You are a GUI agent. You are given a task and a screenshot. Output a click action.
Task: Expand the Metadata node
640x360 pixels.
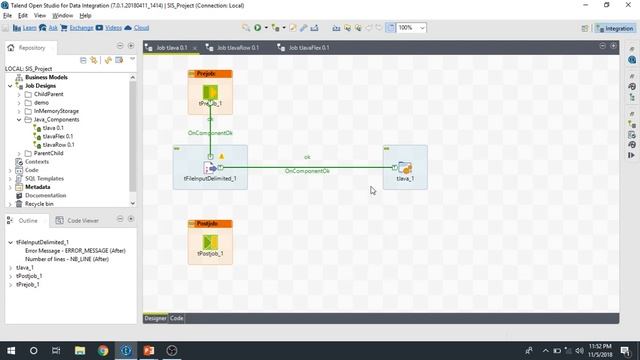coord(10,187)
